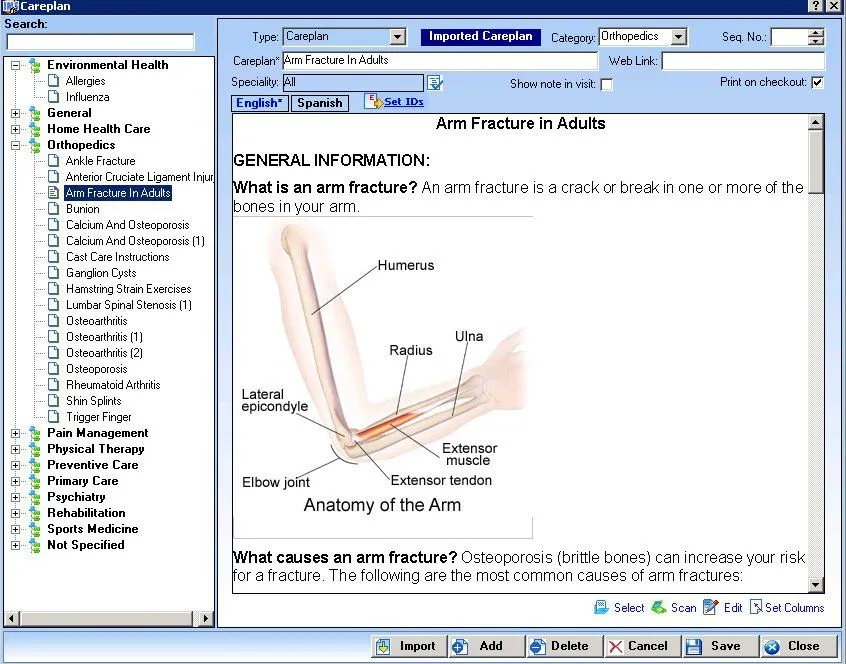Click the help question mark in the title bar
This screenshot has height=664, width=846.
[817, 6]
